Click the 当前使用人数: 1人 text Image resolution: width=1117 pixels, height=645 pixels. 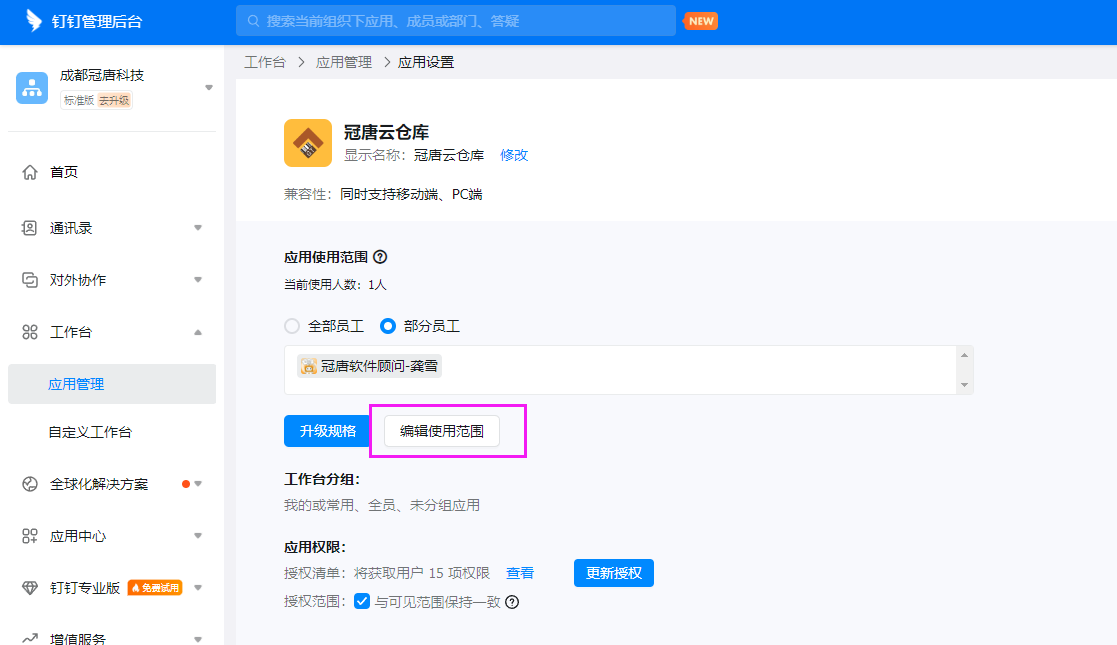click(x=336, y=285)
